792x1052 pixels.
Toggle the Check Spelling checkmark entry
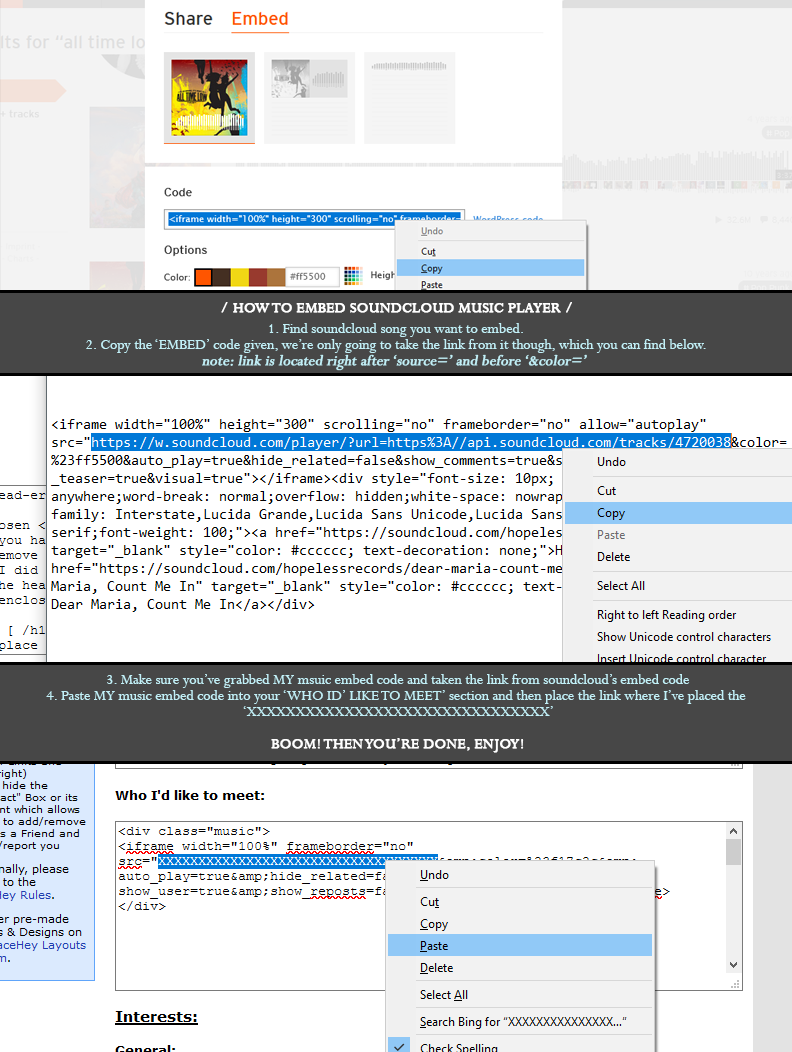pos(520,1047)
